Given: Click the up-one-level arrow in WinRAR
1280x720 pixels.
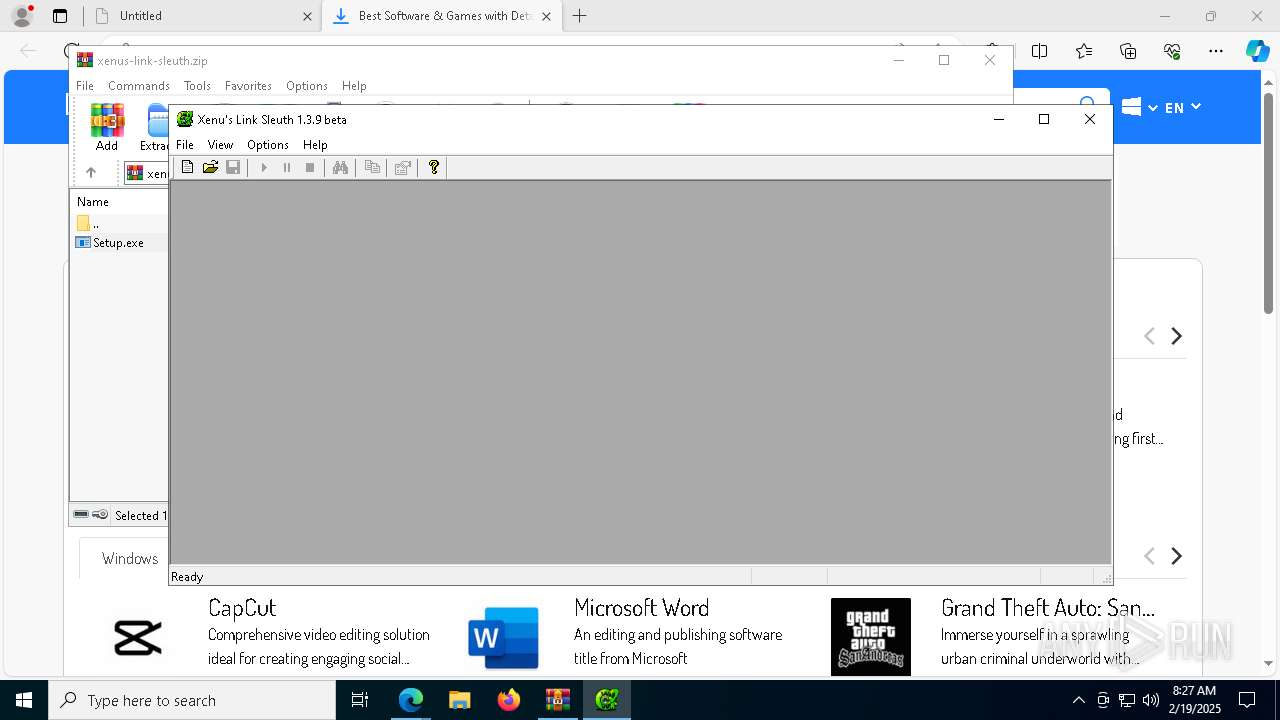Looking at the screenshot, I should click(x=91, y=173).
